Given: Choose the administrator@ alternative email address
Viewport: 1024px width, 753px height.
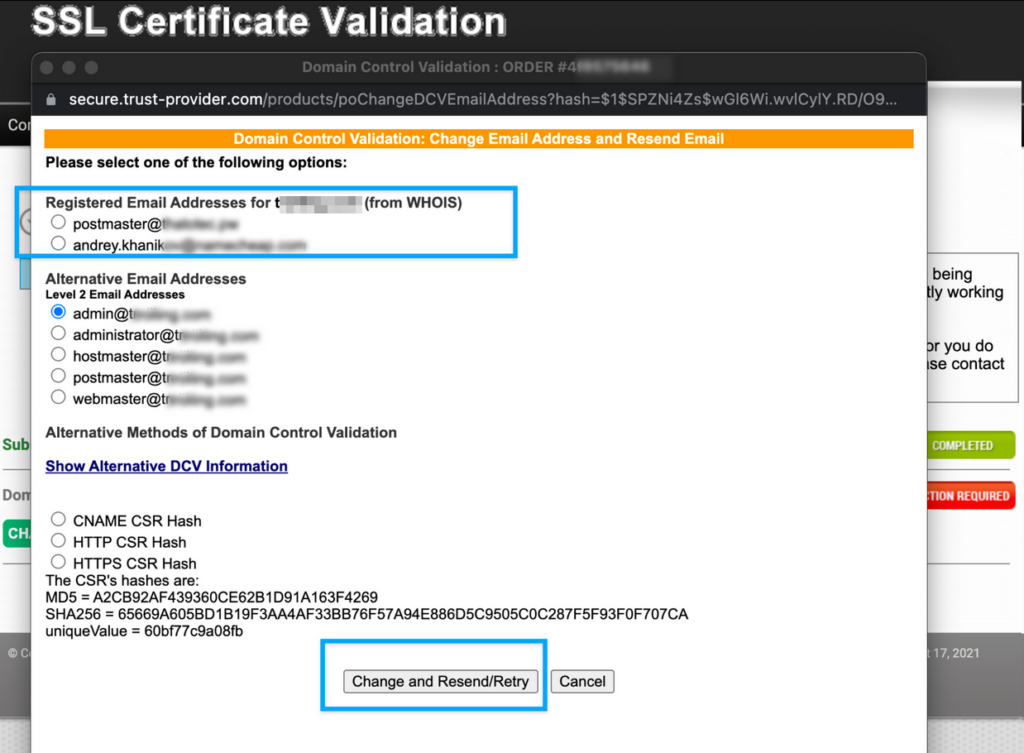Looking at the screenshot, I should (x=57, y=334).
